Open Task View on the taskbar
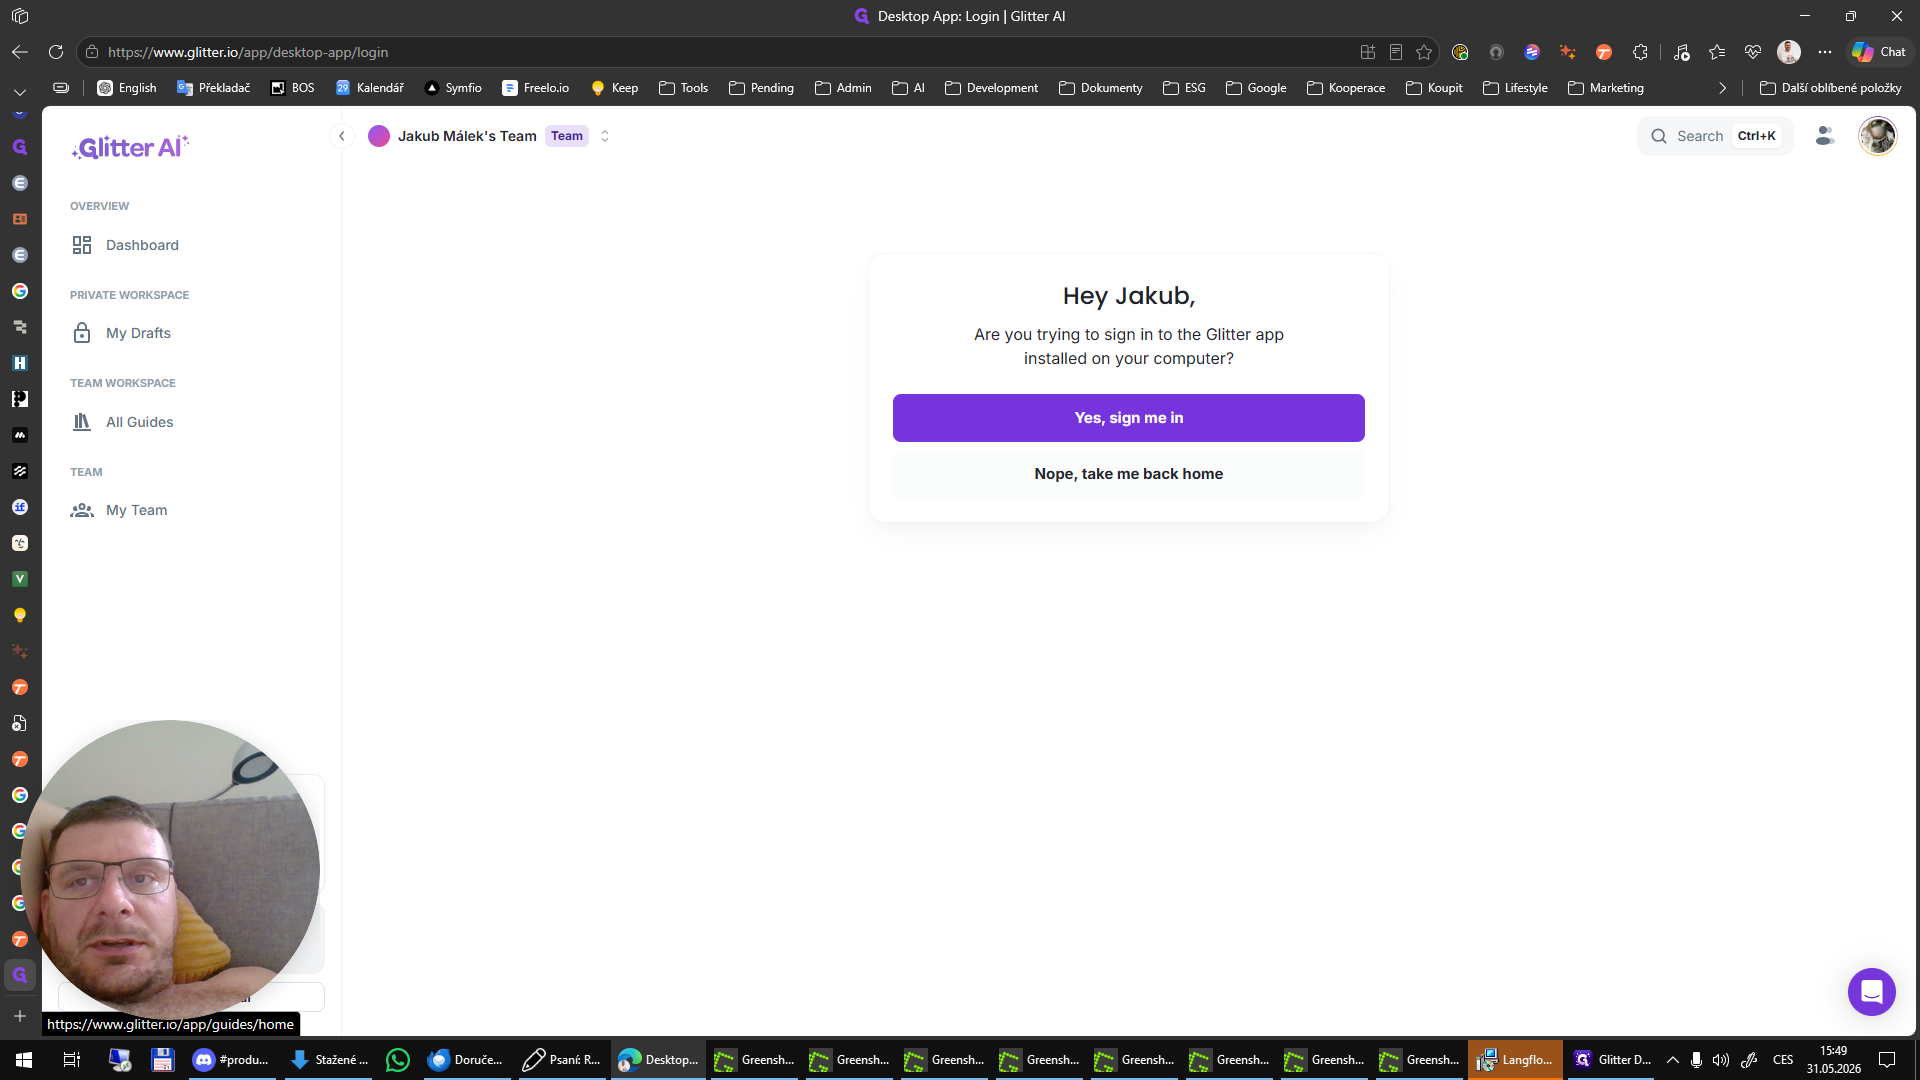Viewport: 1920px width, 1080px height. pyautogui.click(x=71, y=1060)
